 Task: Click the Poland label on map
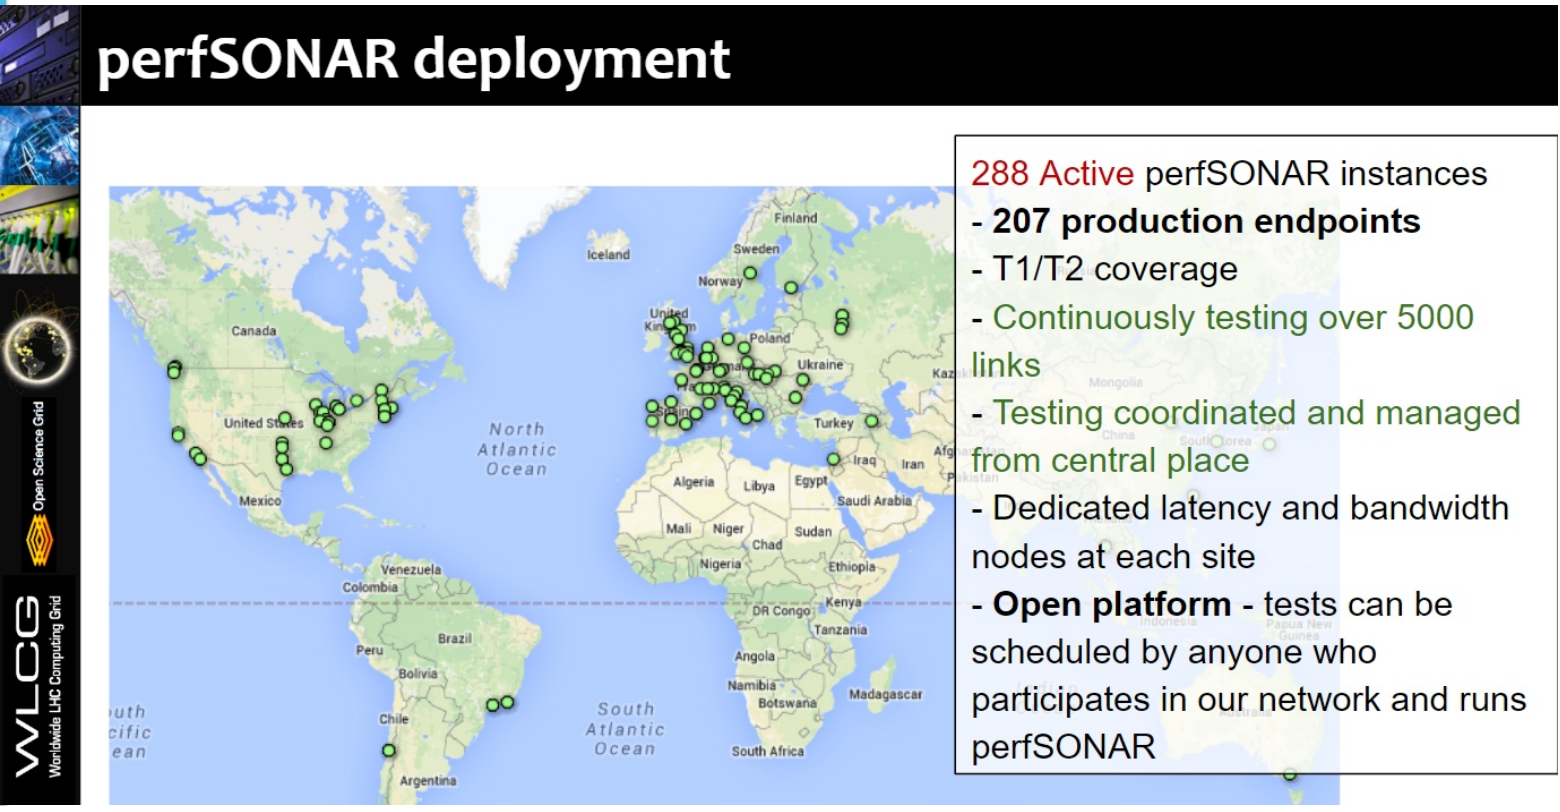(x=770, y=338)
